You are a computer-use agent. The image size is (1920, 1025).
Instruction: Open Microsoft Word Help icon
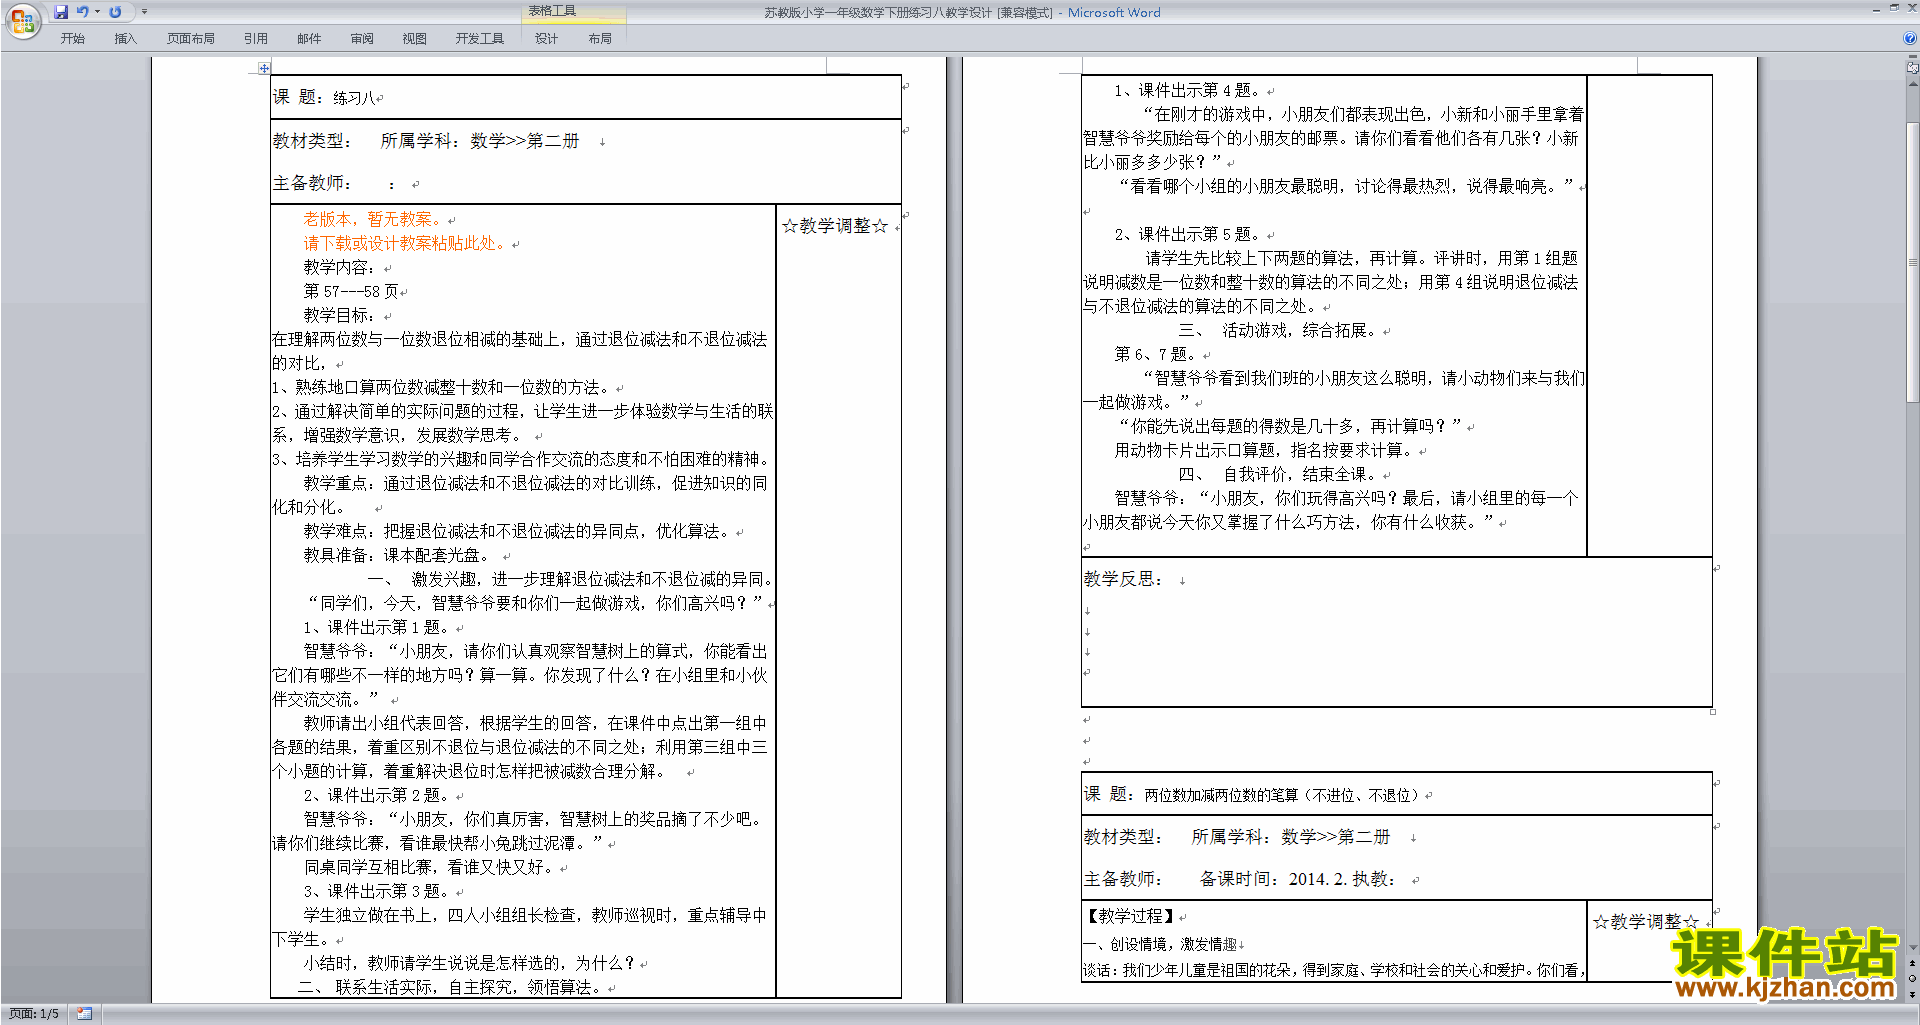tap(1910, 38)
